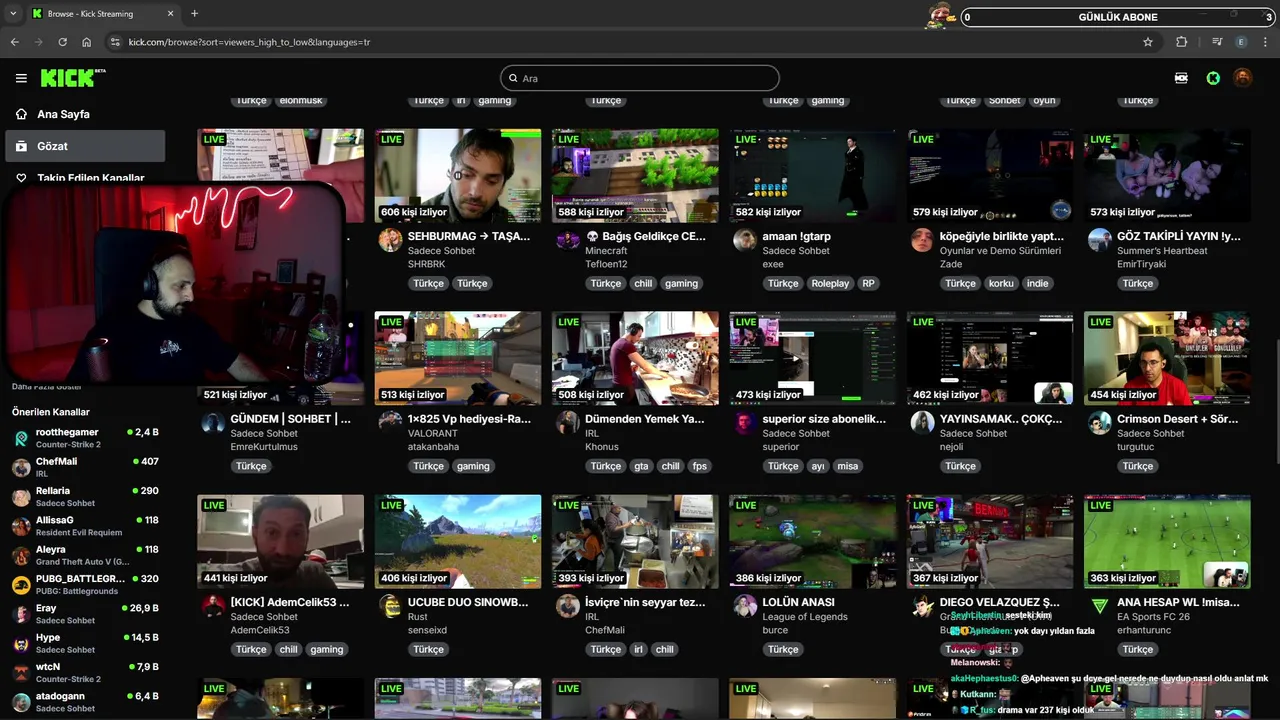Click Tefloen12 streamer avatar

[x=568, y=240]
